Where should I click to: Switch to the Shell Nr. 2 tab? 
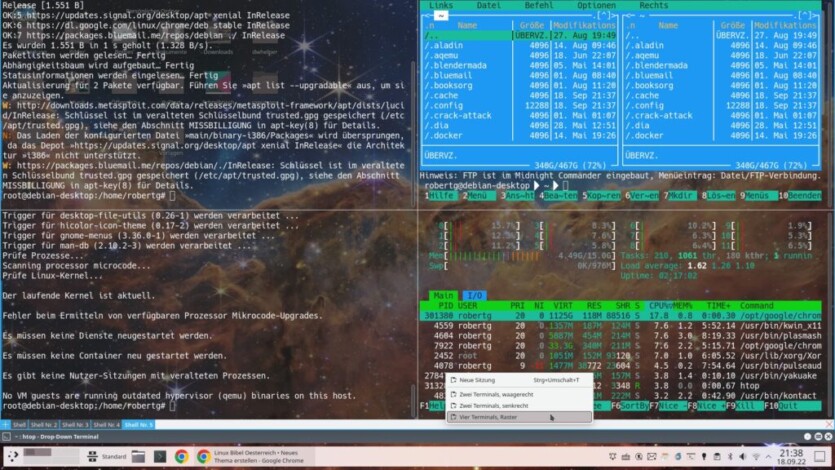click(44, 425)
